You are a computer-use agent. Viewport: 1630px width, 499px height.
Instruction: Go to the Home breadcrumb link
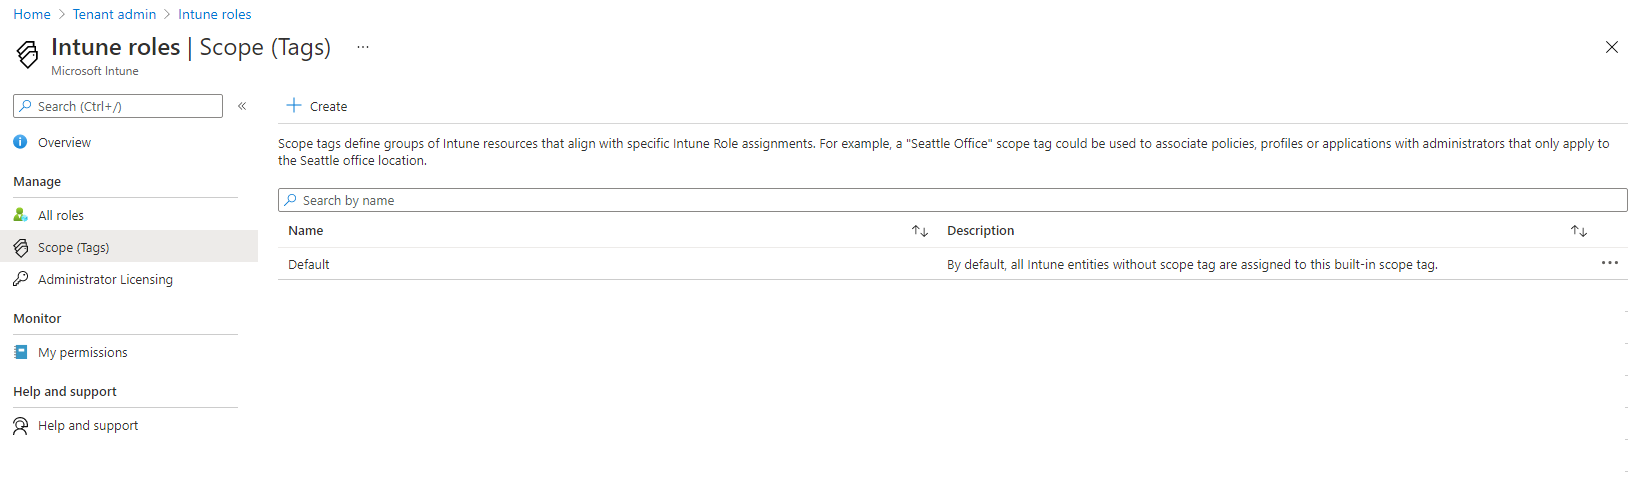(32, 14)
